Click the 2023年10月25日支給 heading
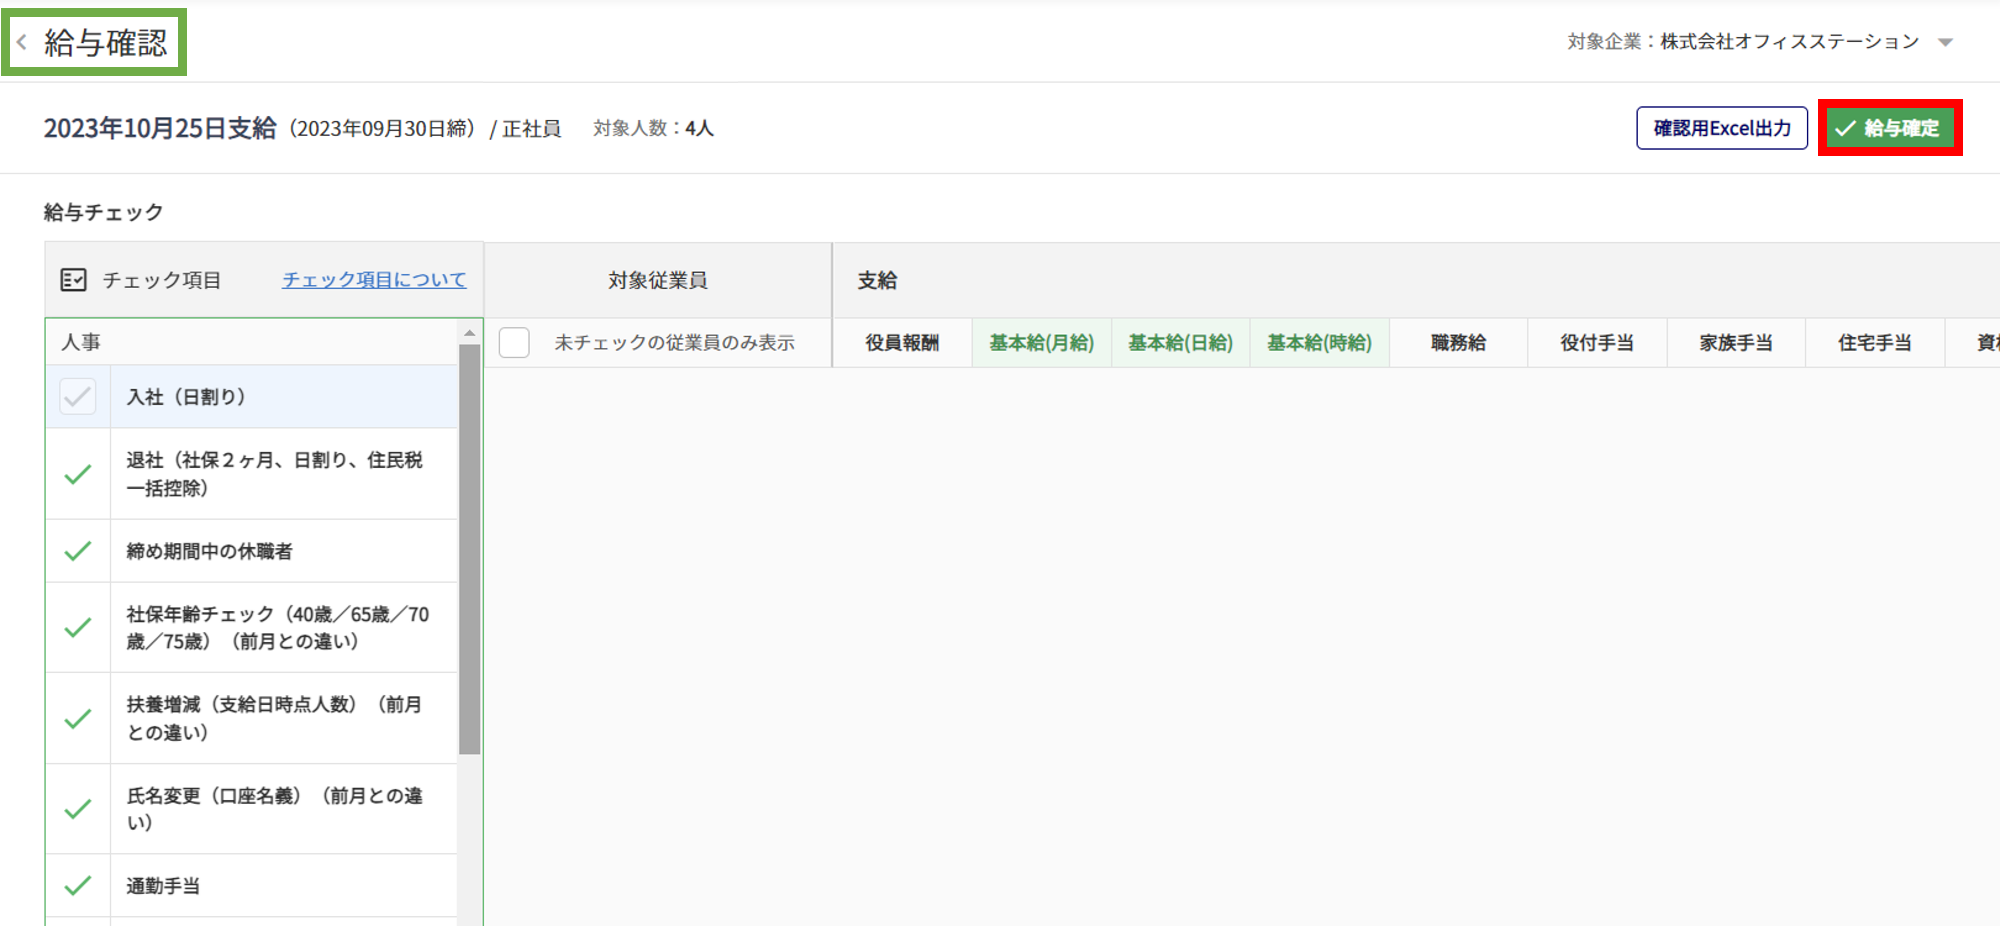 coord(160,128)
